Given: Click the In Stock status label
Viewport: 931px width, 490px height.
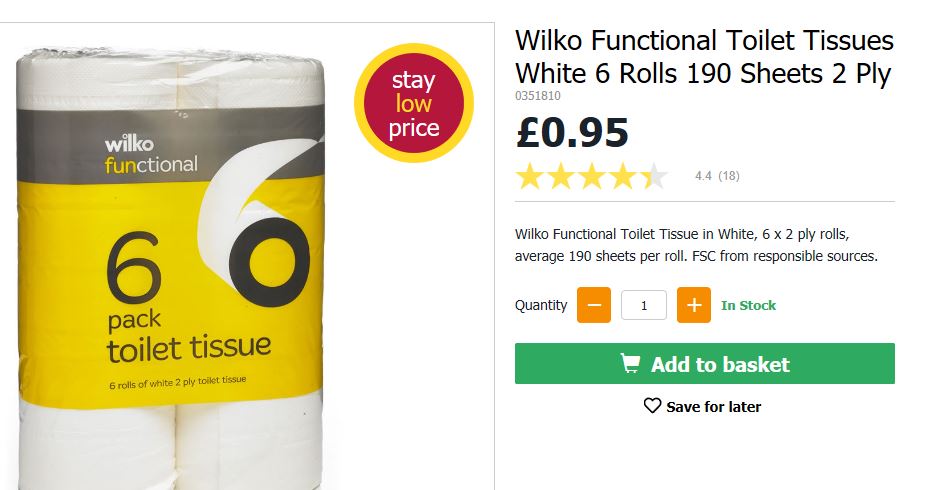Looking at the screenshot, I should click(748, 305).
